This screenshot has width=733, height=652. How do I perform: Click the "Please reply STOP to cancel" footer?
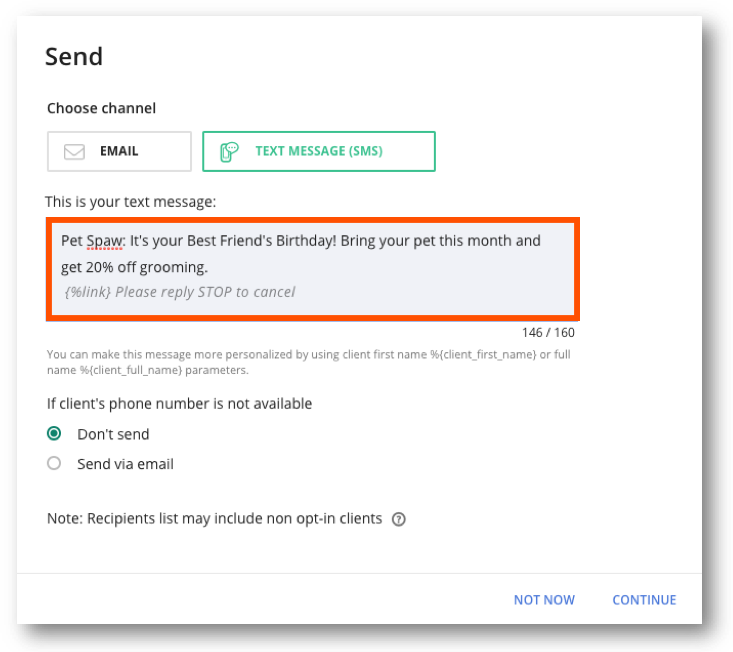point(205,292)
